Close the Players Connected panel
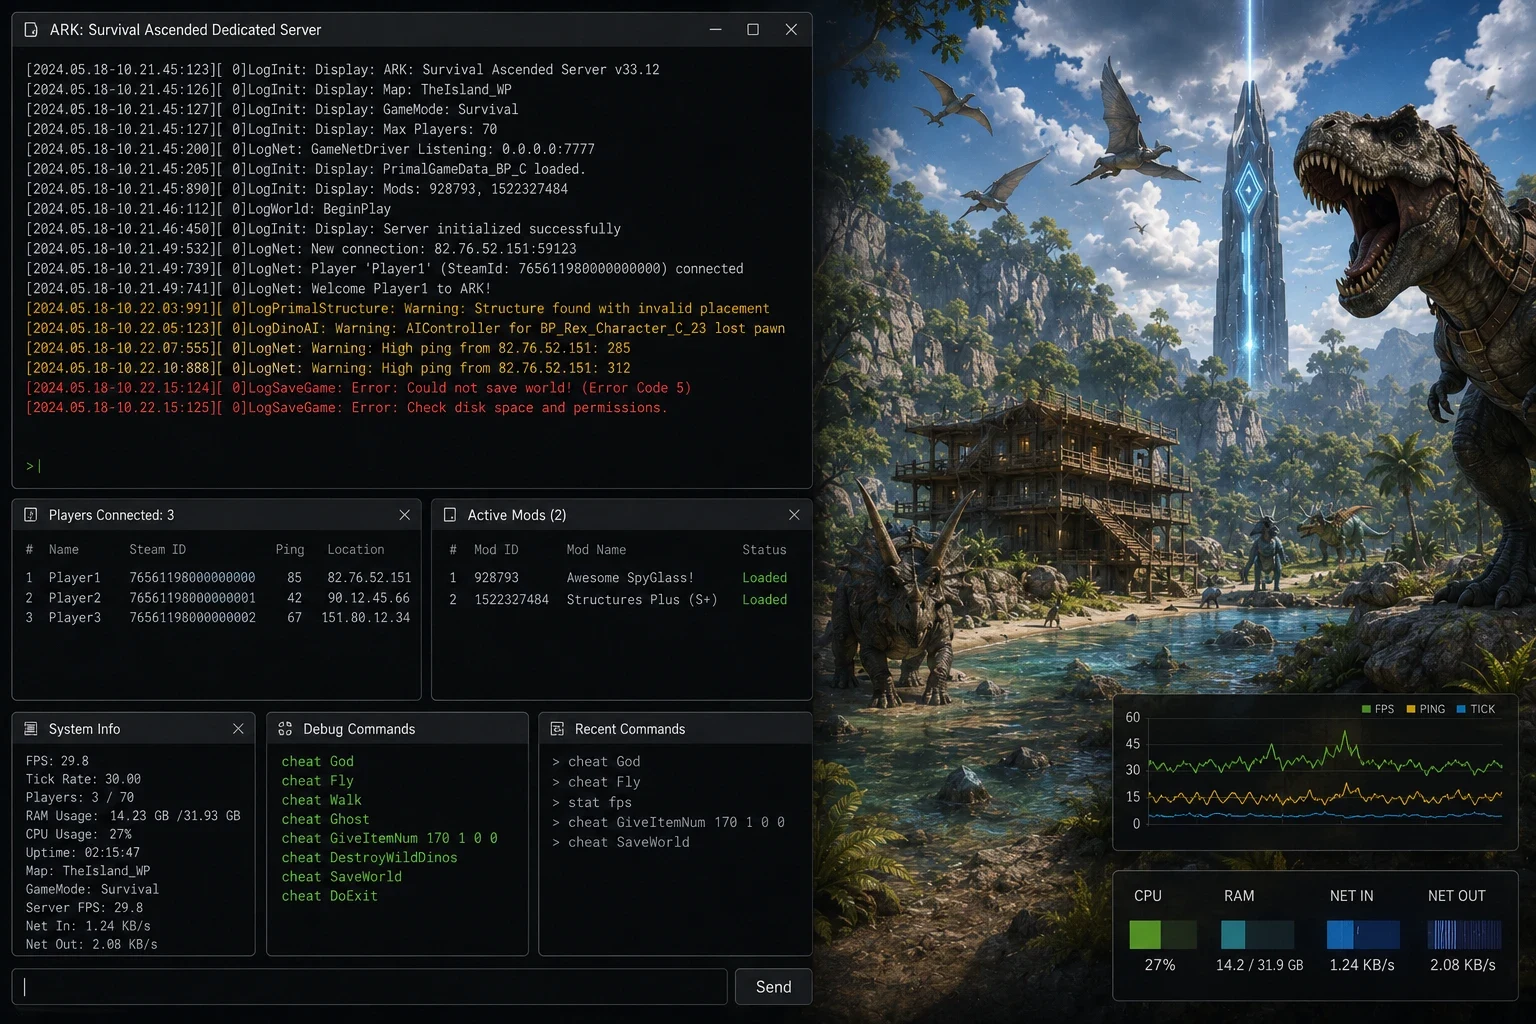The image size is (1536, 1024). click(x=405, y=515)
